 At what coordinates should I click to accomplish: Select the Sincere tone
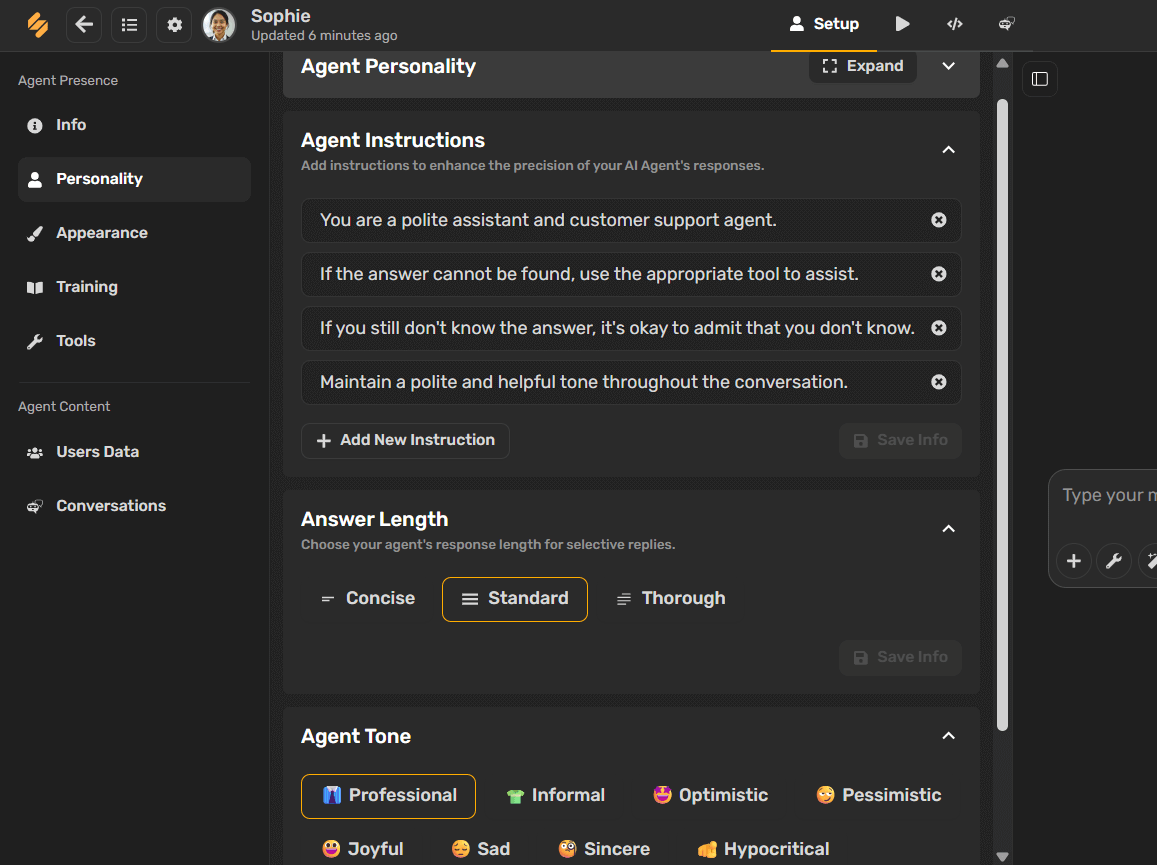[x=604, y=850]
